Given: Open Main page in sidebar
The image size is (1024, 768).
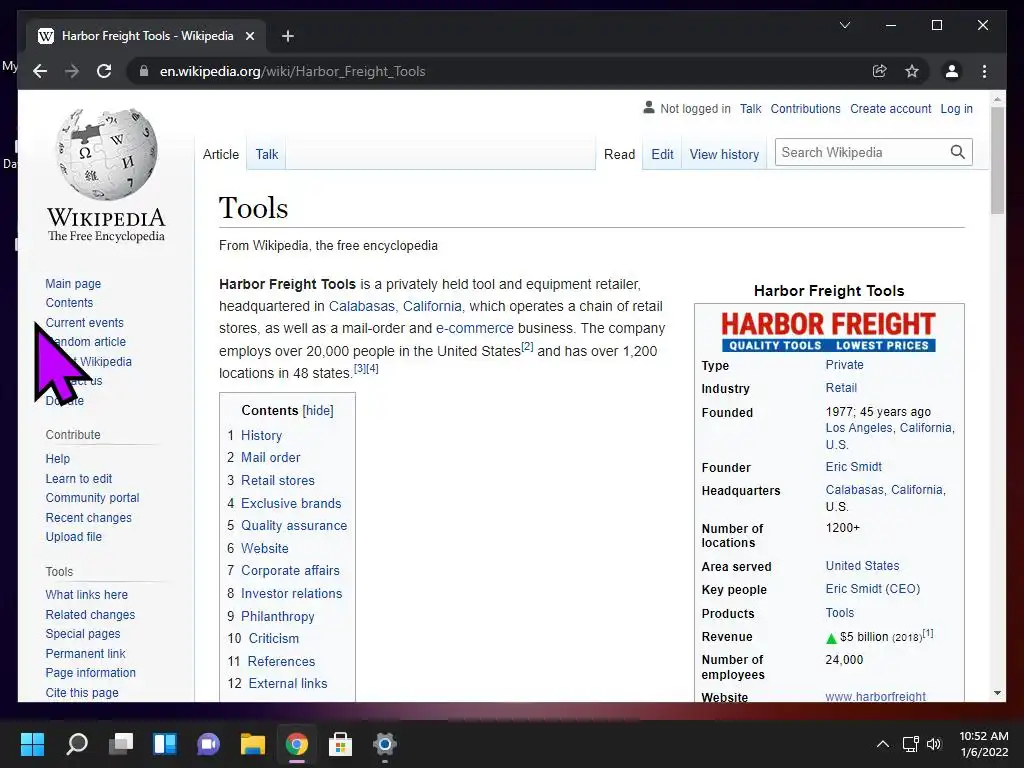Looking at the screenshot, I should 73,283.
